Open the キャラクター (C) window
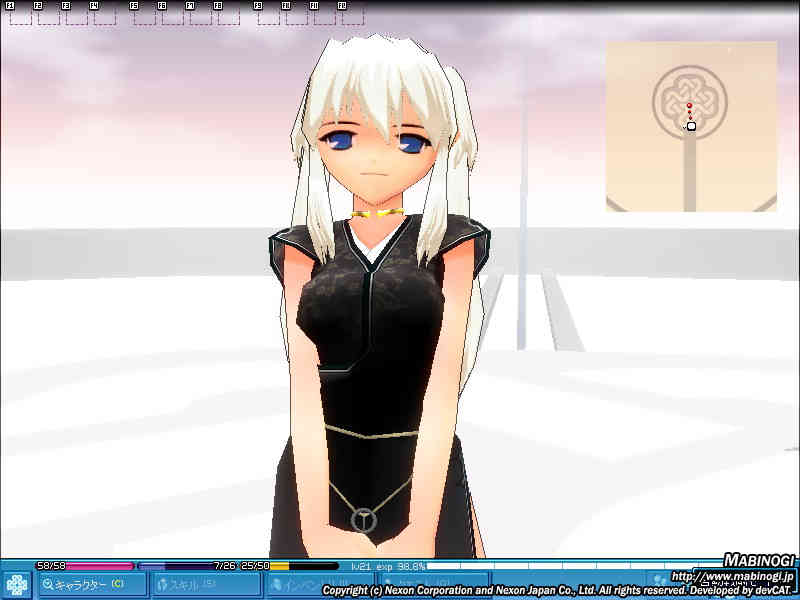The image size is (800, 600). [x=92, y=584]
